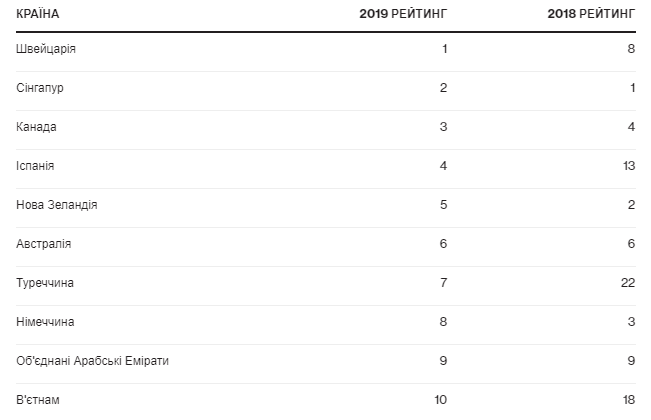This screenshot has width=651, height=420.
Task: Select Туреччина's 2018 rating value 22
Action: 627,283
